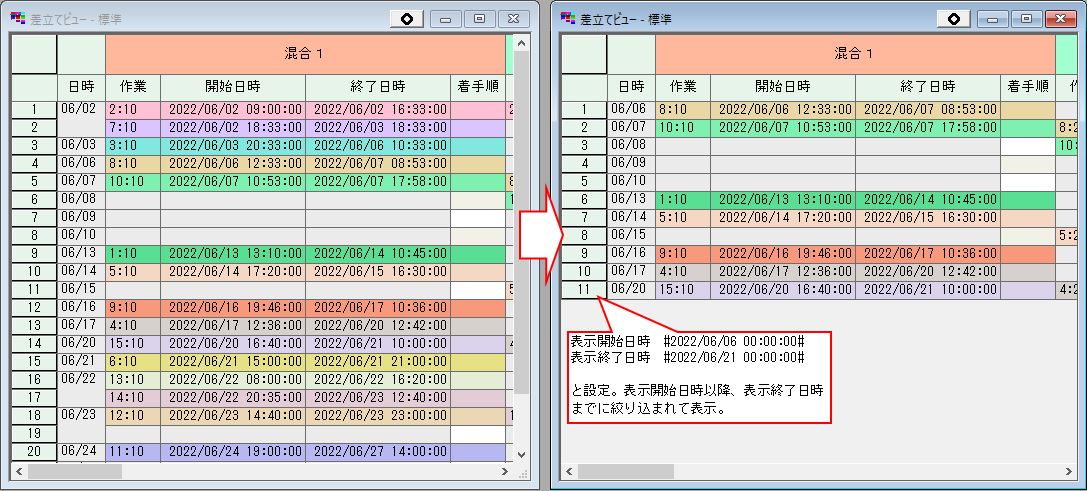
Task: Click left window's horizontal scrollbar left arrow
Action: pos(19,472)
